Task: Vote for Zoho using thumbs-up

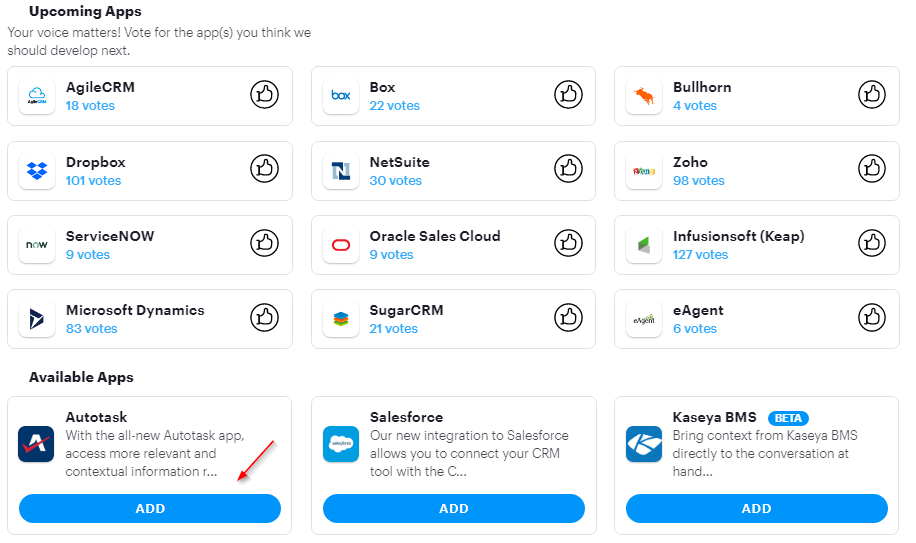Action: tap(872, 169)
